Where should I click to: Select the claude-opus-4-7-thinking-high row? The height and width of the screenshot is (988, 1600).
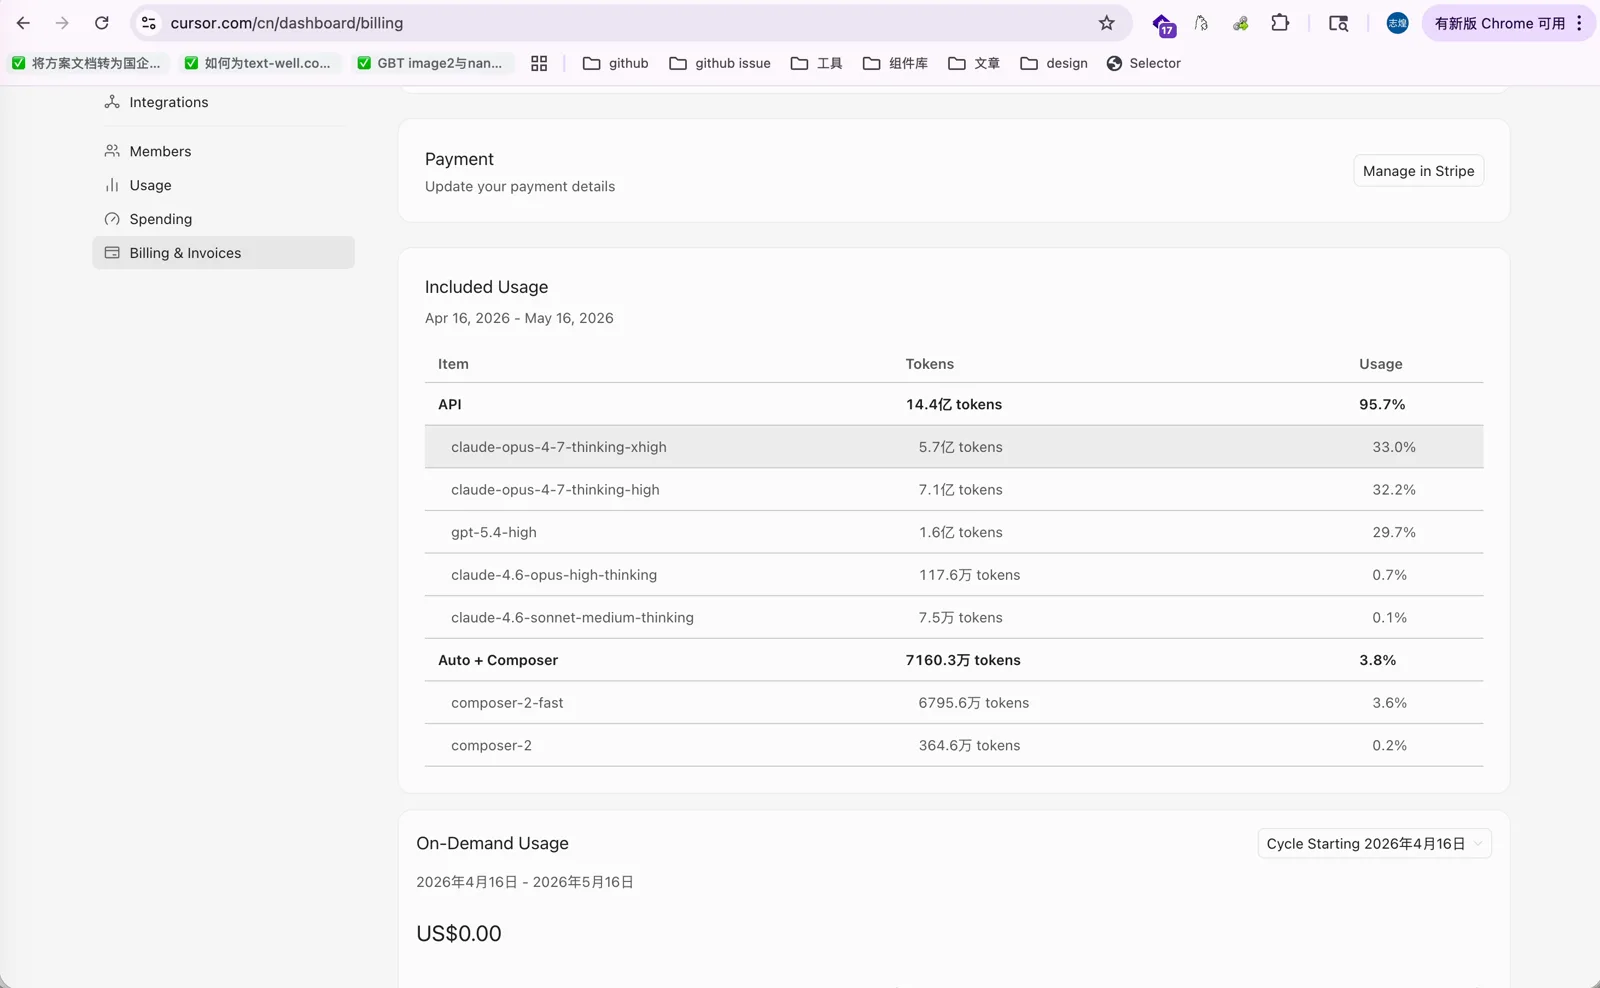[x=954, y=490]
